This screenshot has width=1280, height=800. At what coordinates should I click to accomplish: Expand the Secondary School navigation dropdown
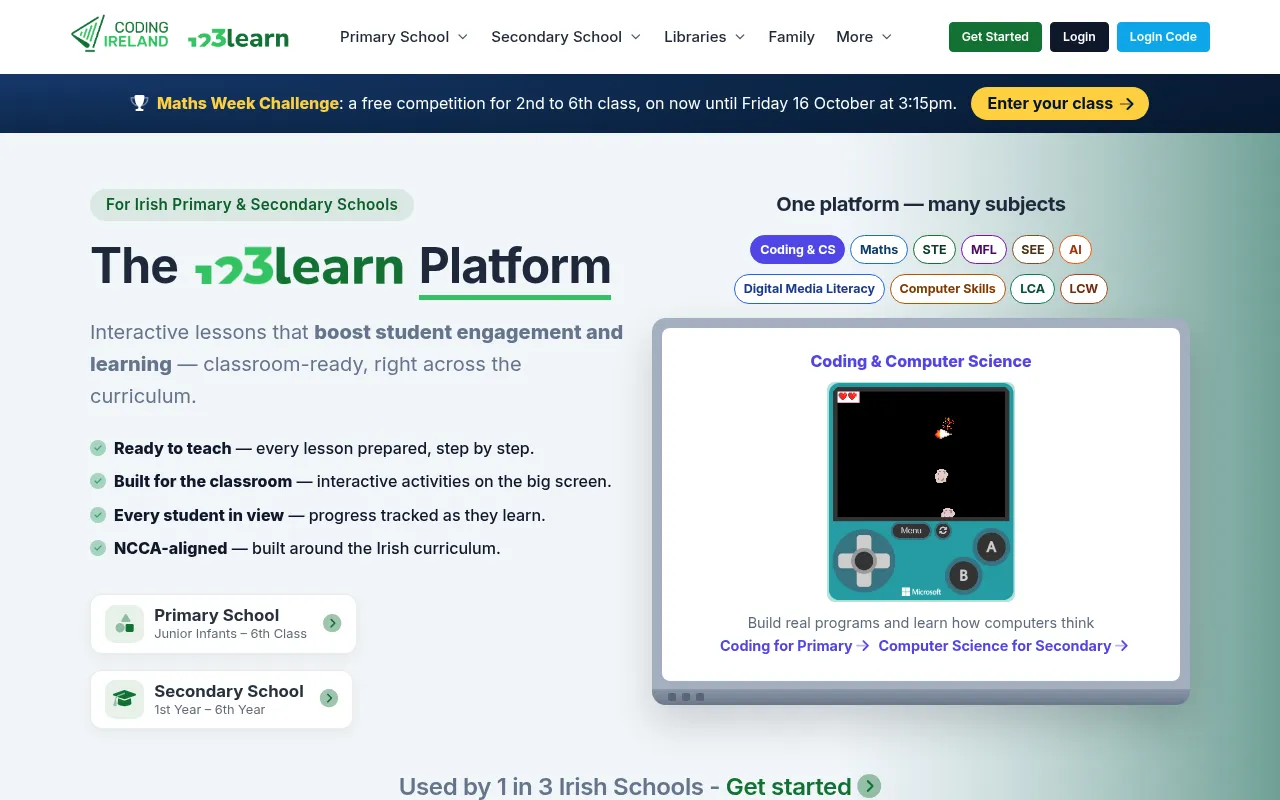click(566, 37)
